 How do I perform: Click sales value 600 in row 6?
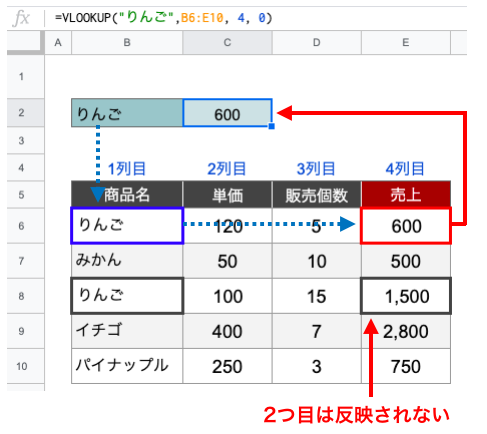point(406,226)
